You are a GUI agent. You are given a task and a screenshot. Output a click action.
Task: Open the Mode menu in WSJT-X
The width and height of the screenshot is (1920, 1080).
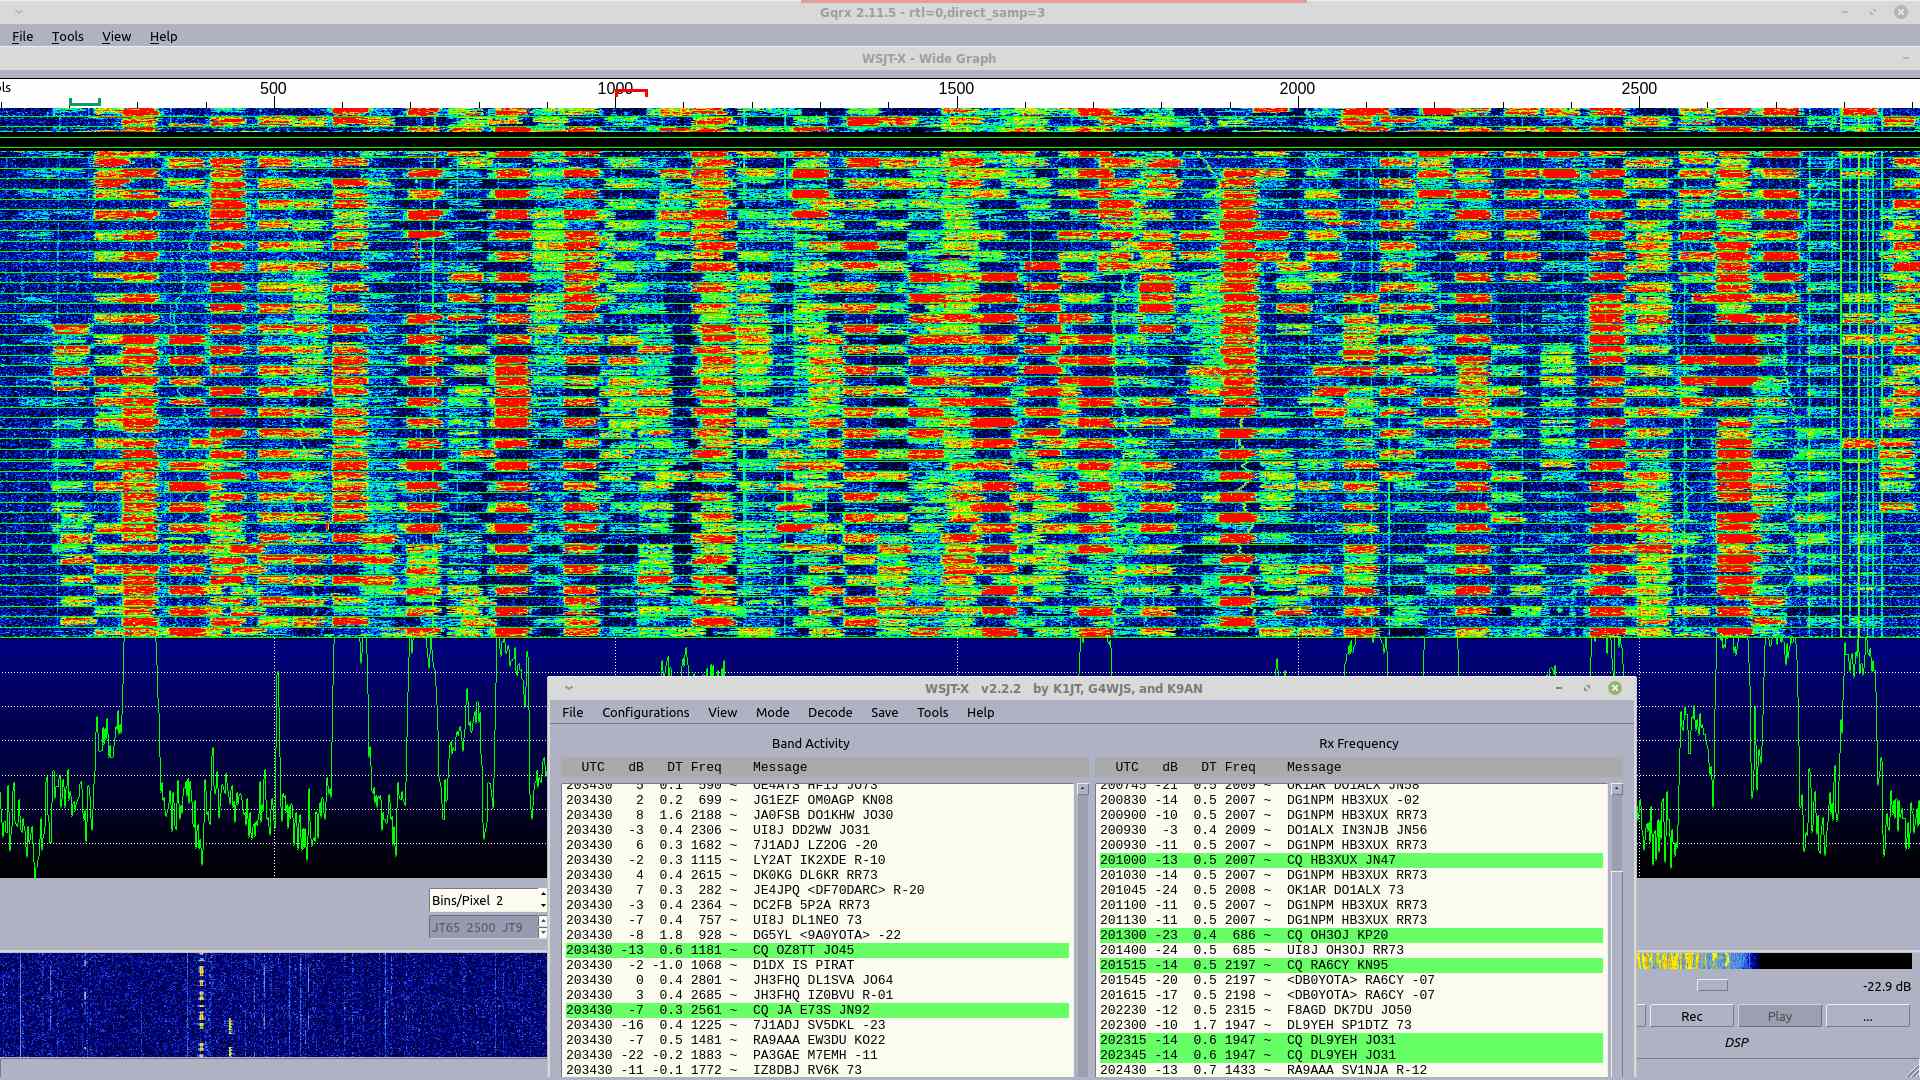tap(772, 712)
